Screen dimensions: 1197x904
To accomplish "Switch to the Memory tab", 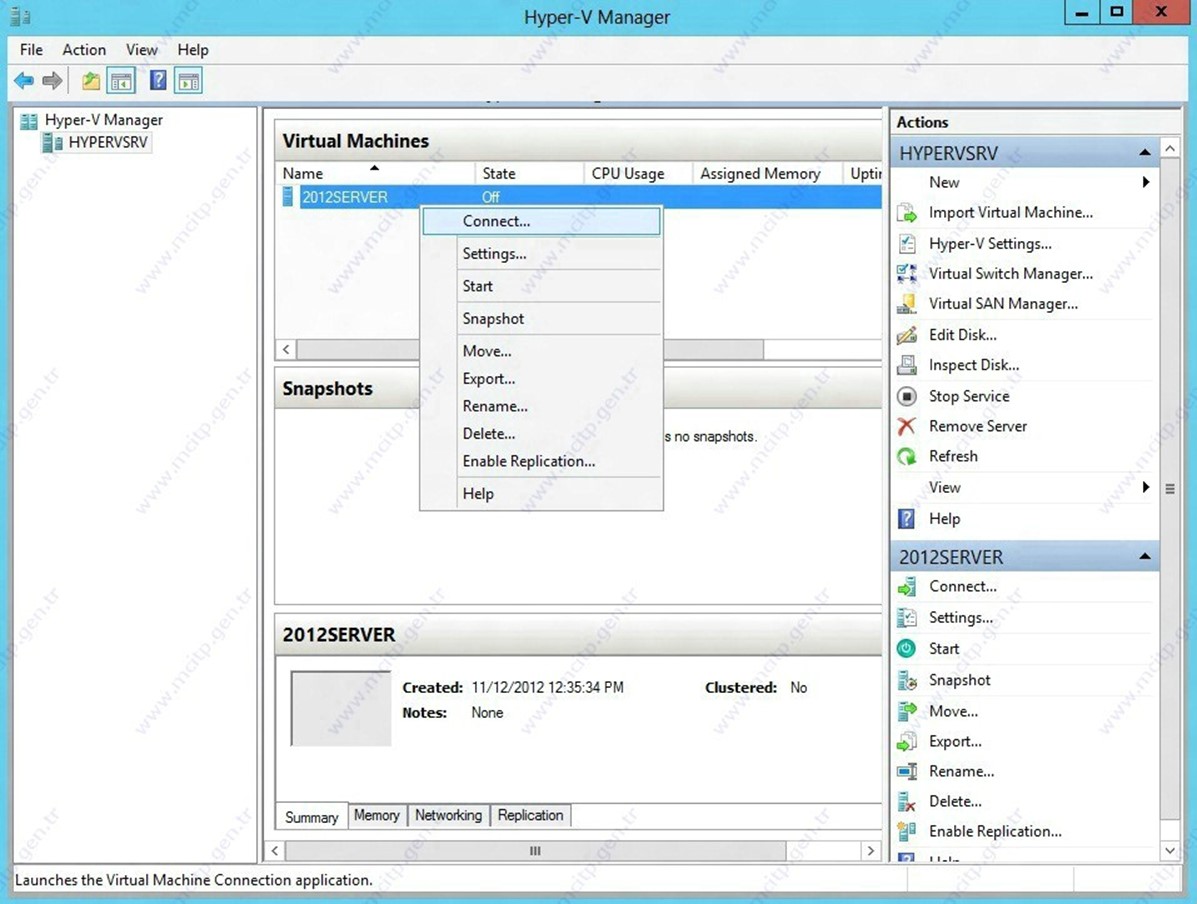I will [377, 815].
